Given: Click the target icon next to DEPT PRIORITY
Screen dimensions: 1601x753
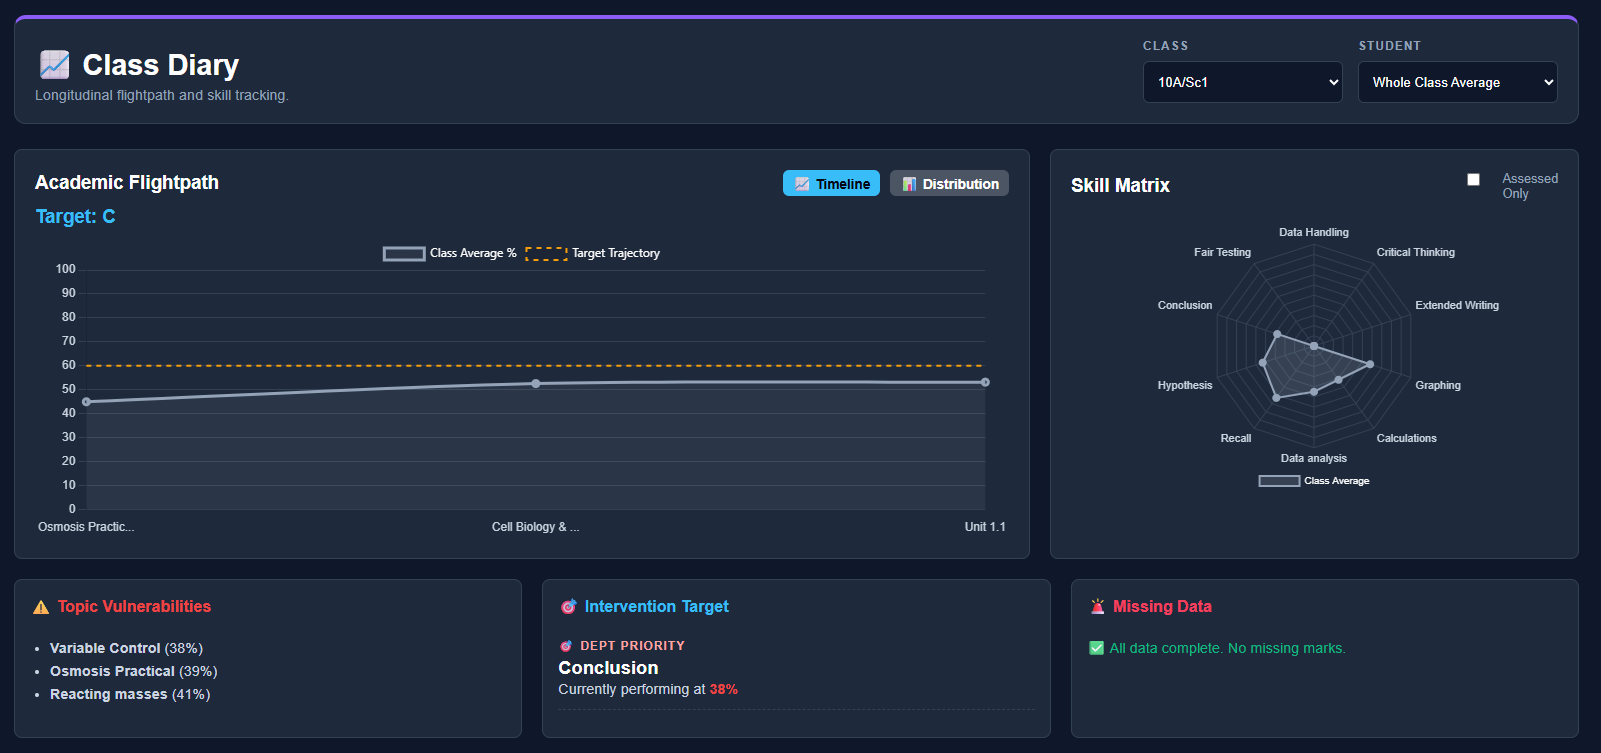Looking at the screenshot, I should (566, 646).
